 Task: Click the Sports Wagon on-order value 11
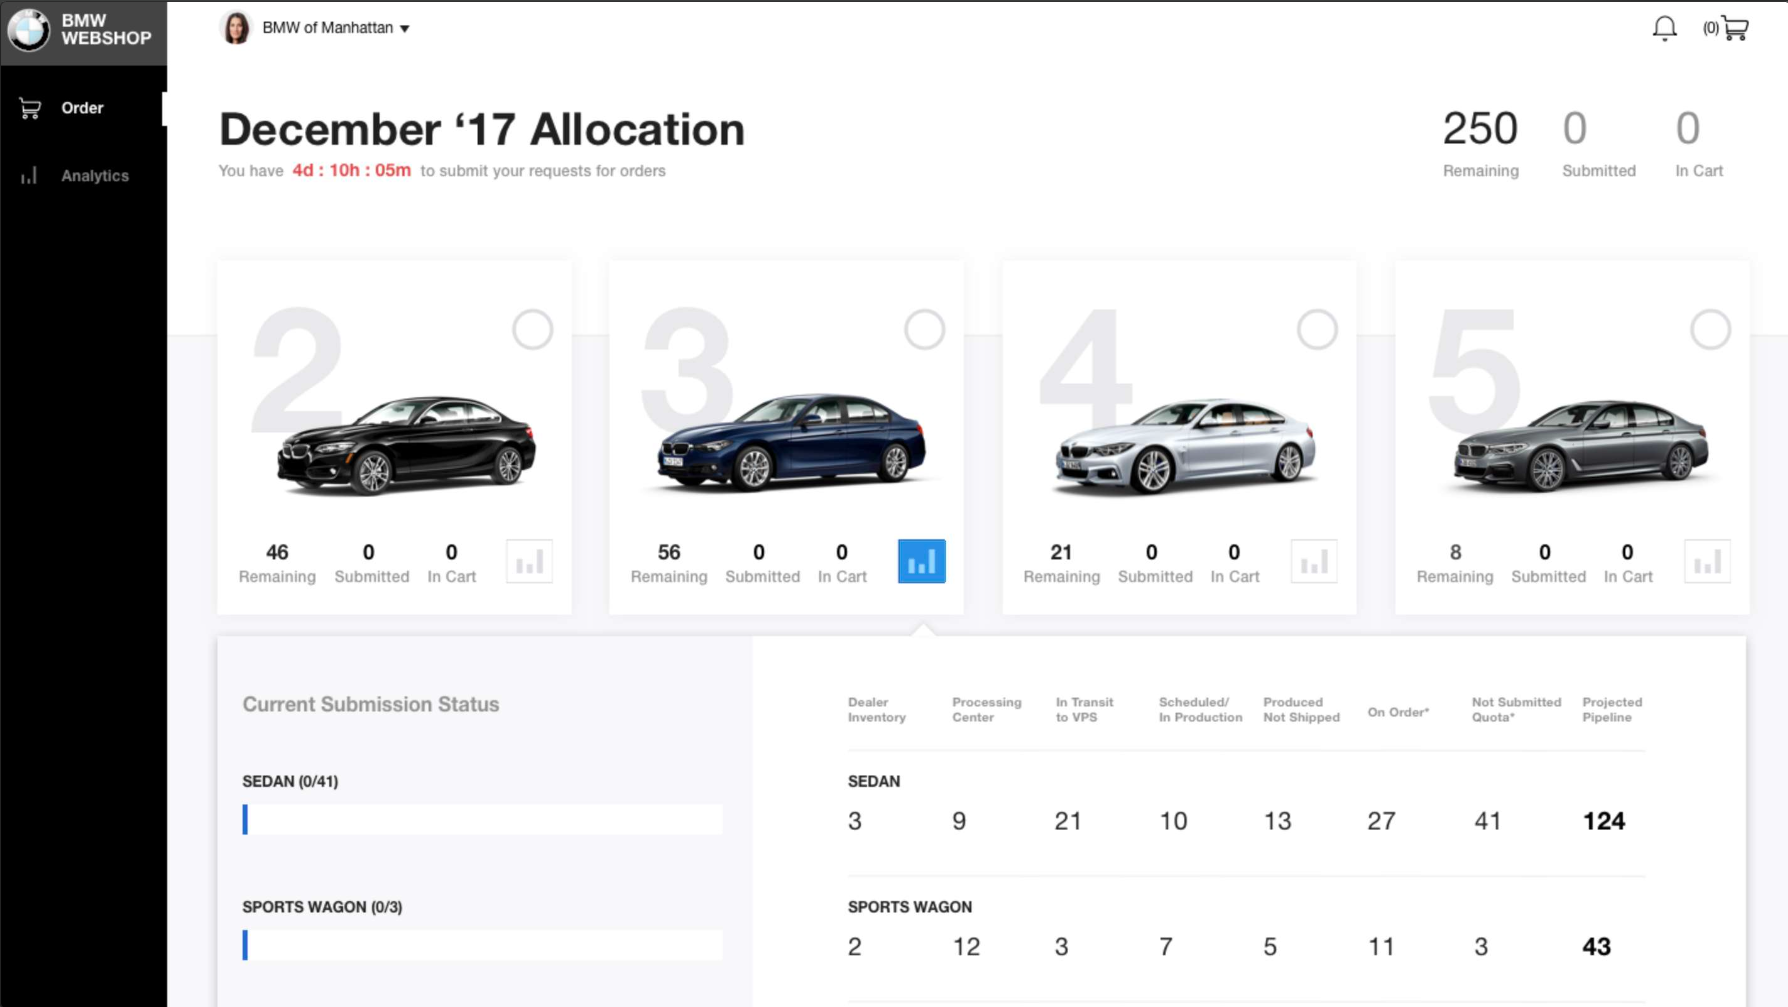tap(1381, 947)
